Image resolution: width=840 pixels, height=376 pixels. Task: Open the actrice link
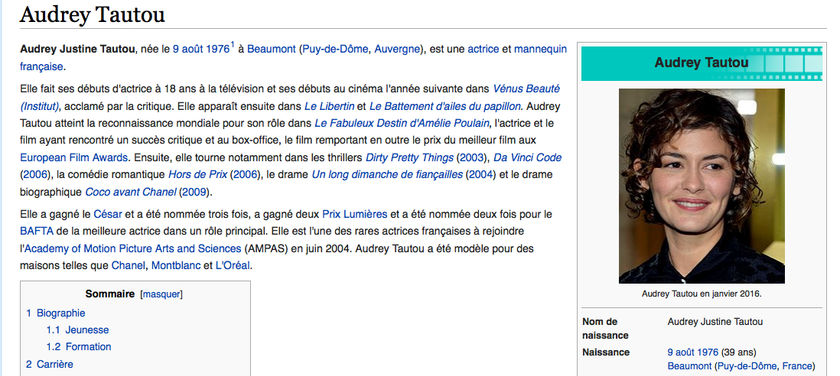tap(483, 49)
